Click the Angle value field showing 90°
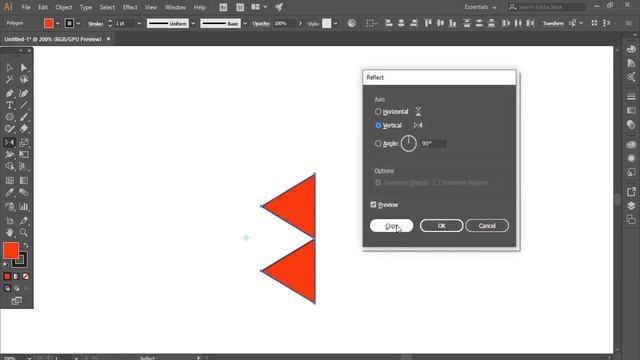Viewport: 640px width, 360px height. (x=433, y=144)
